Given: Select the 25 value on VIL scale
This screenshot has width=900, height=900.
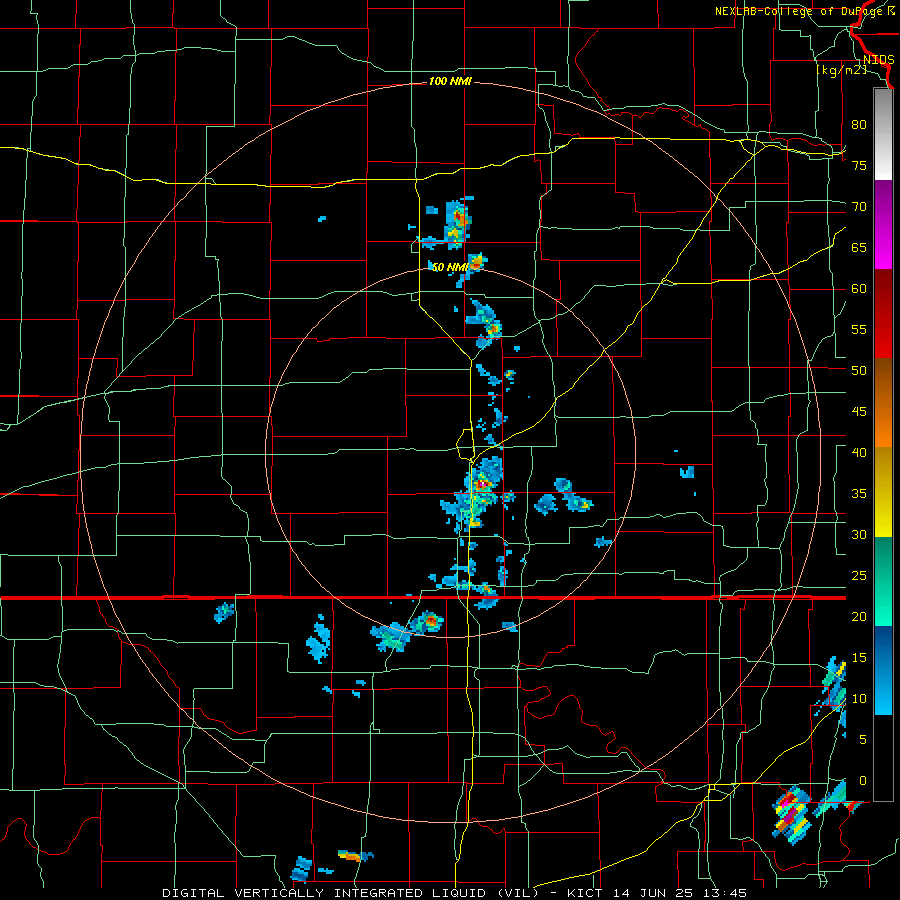Looking at the screenshot, I should click(859, 576).
